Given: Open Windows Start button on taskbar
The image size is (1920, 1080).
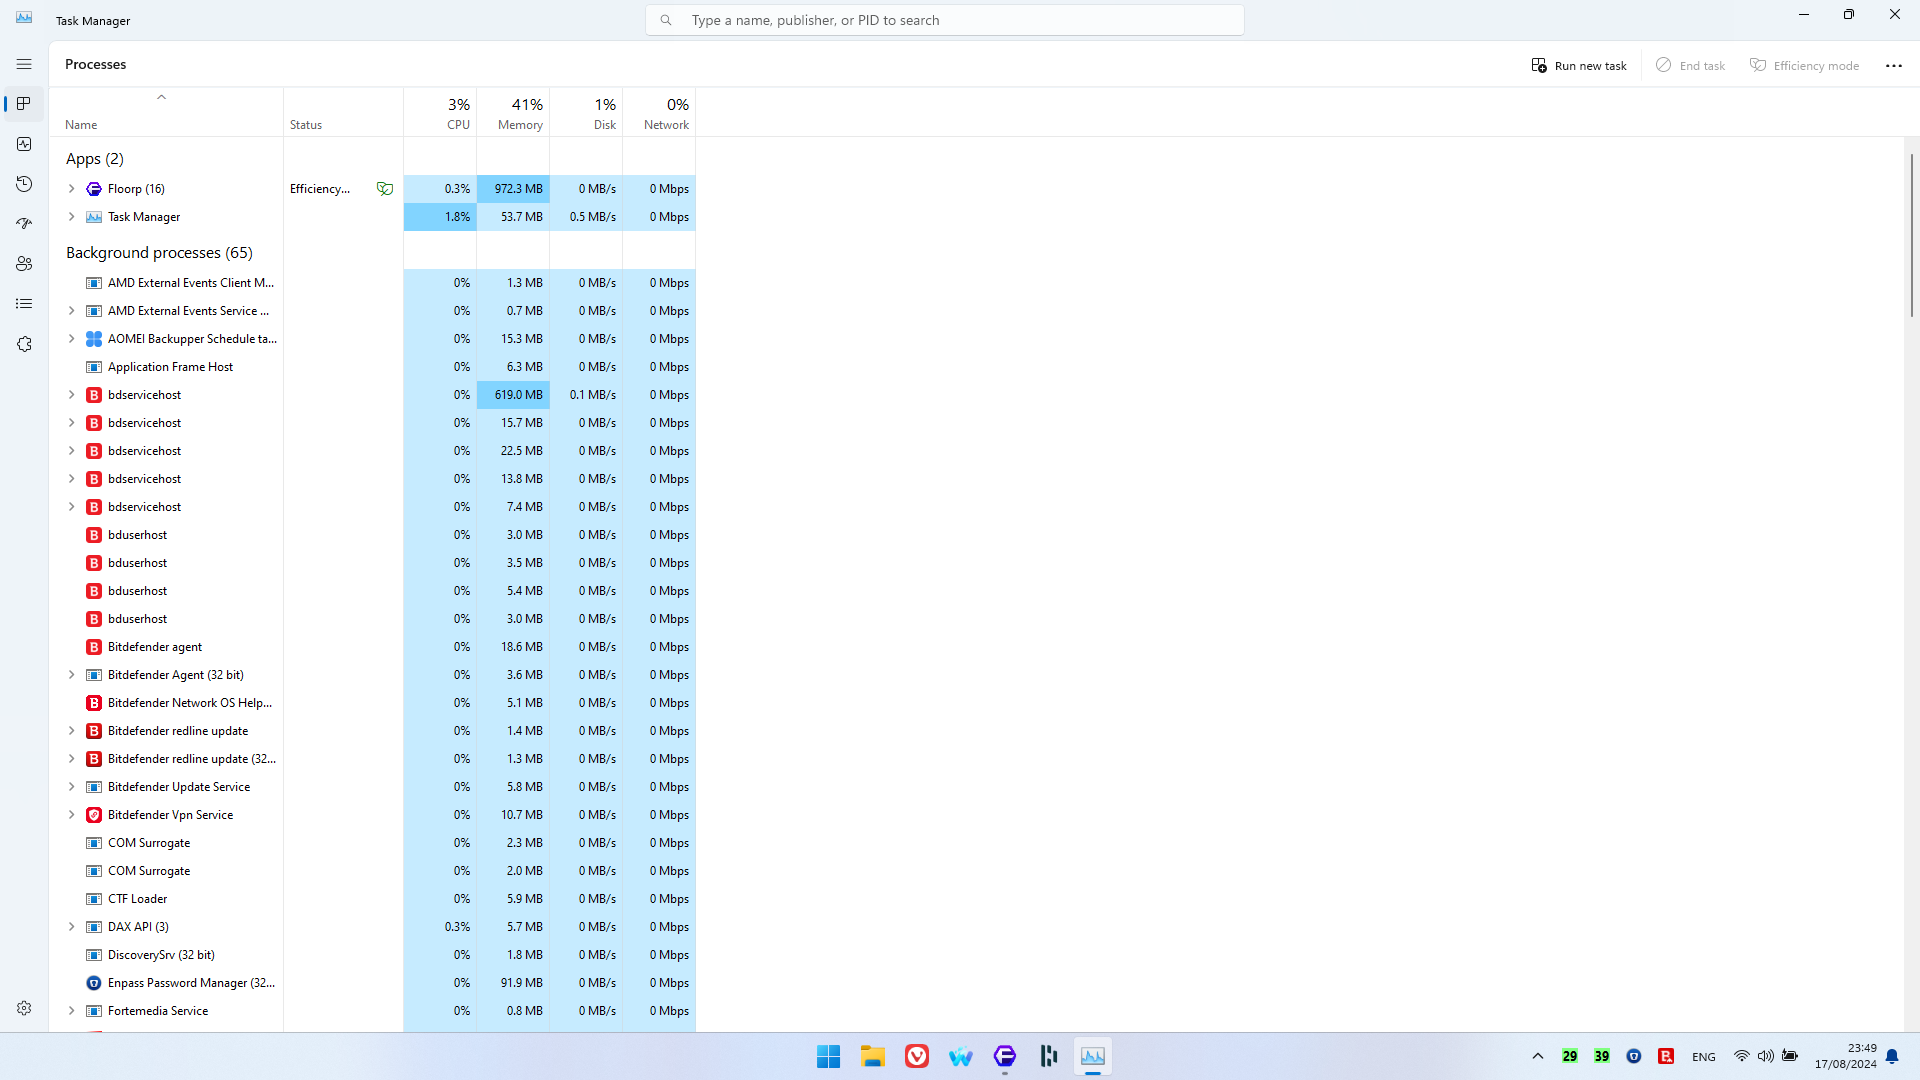Looking at the screenshot, I should [828, 1057].
